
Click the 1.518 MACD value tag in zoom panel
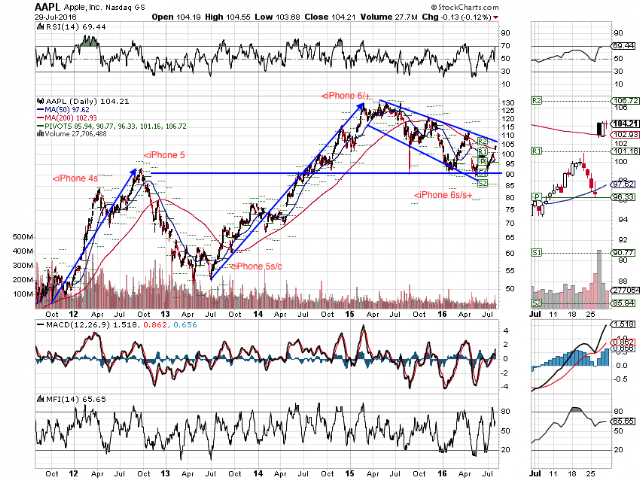click(622, 324)
